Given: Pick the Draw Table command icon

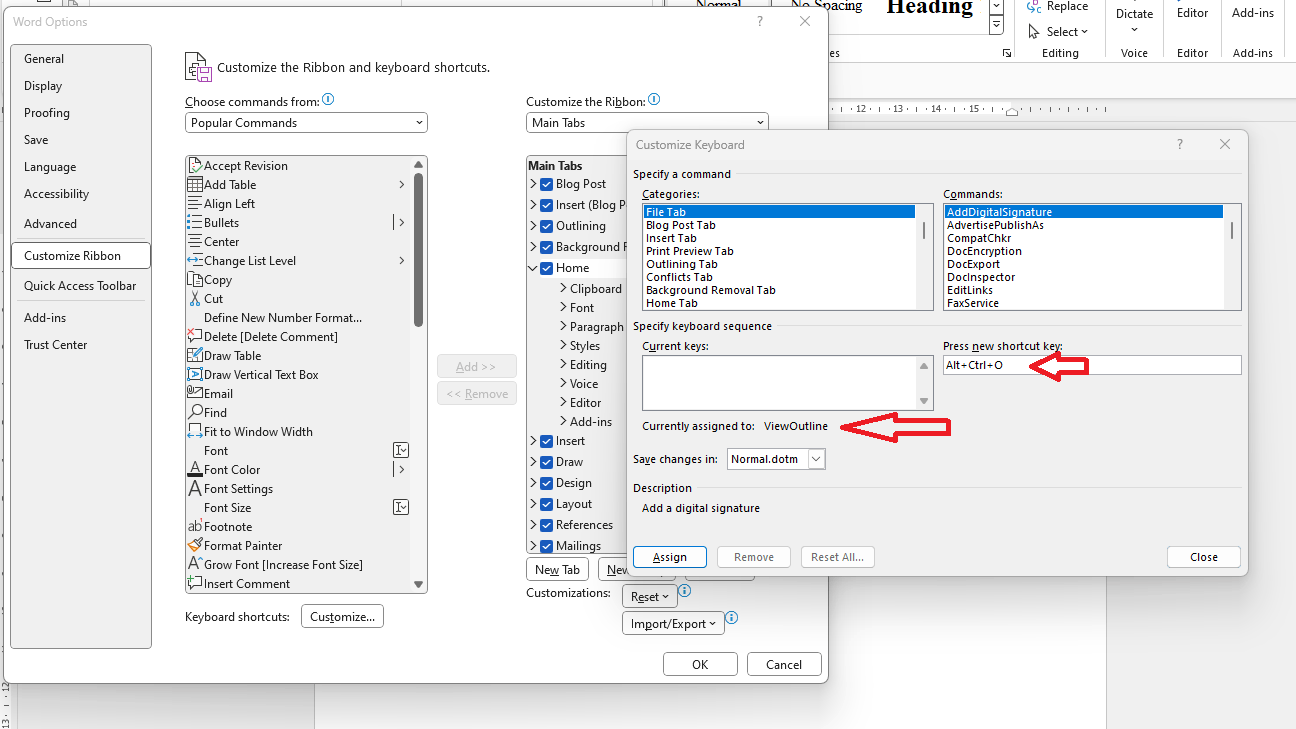Looking at the screenshot, I should 195,356.
